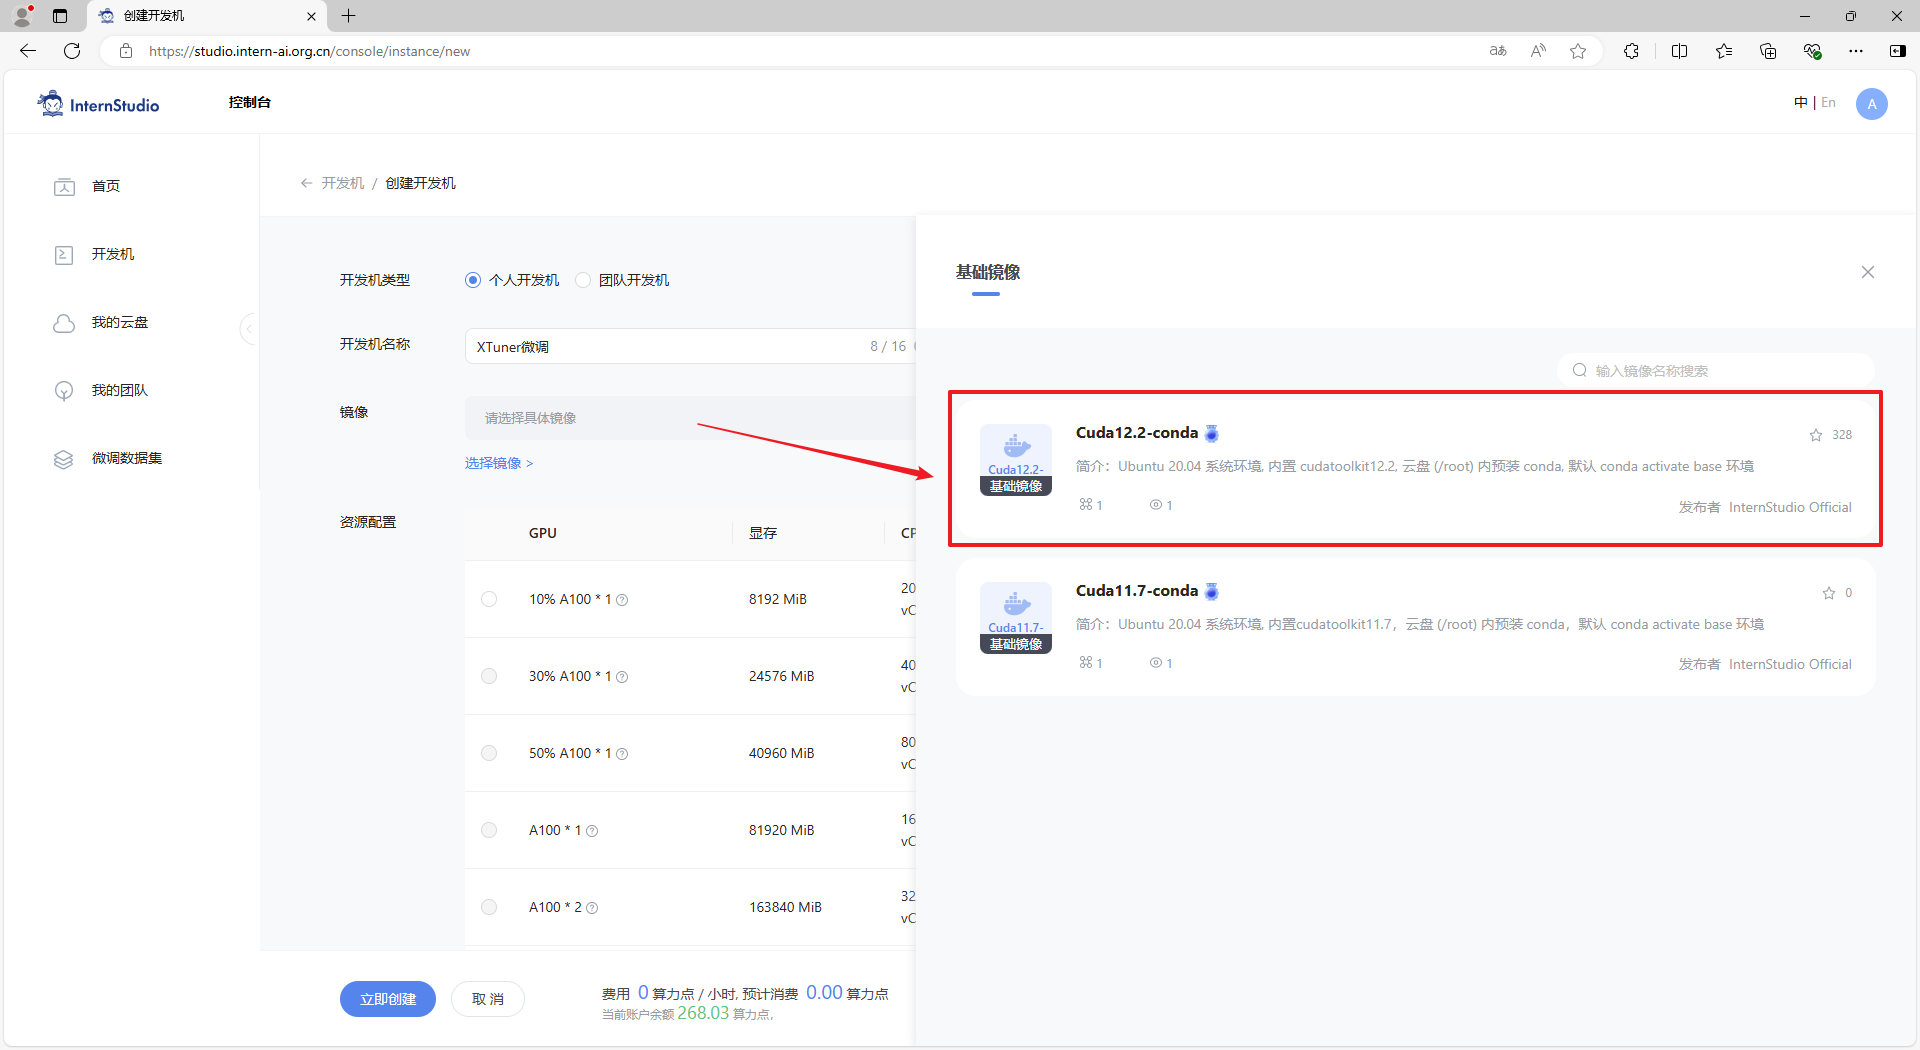The image size is (1920, 1050).
Task: Click the Cuda11.7 docker thumbnail
Action: click(x=1016, y=618)
